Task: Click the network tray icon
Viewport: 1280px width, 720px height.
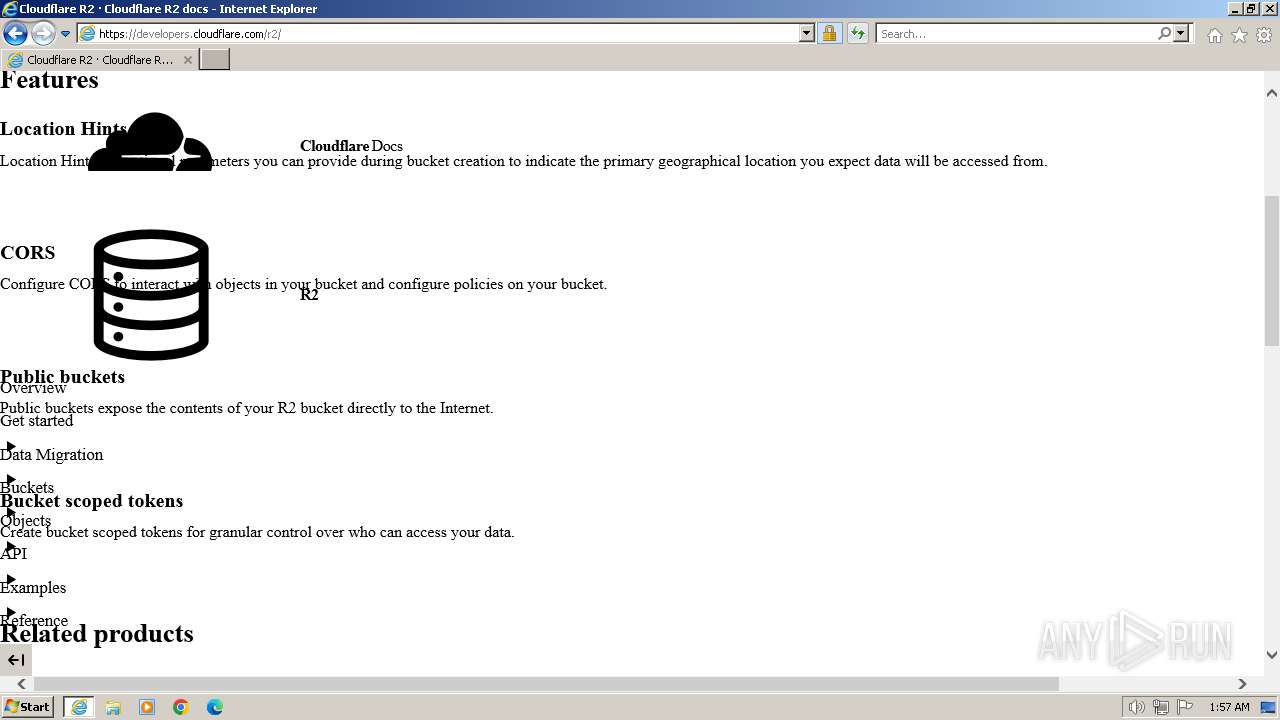Action: point(1161,707)
